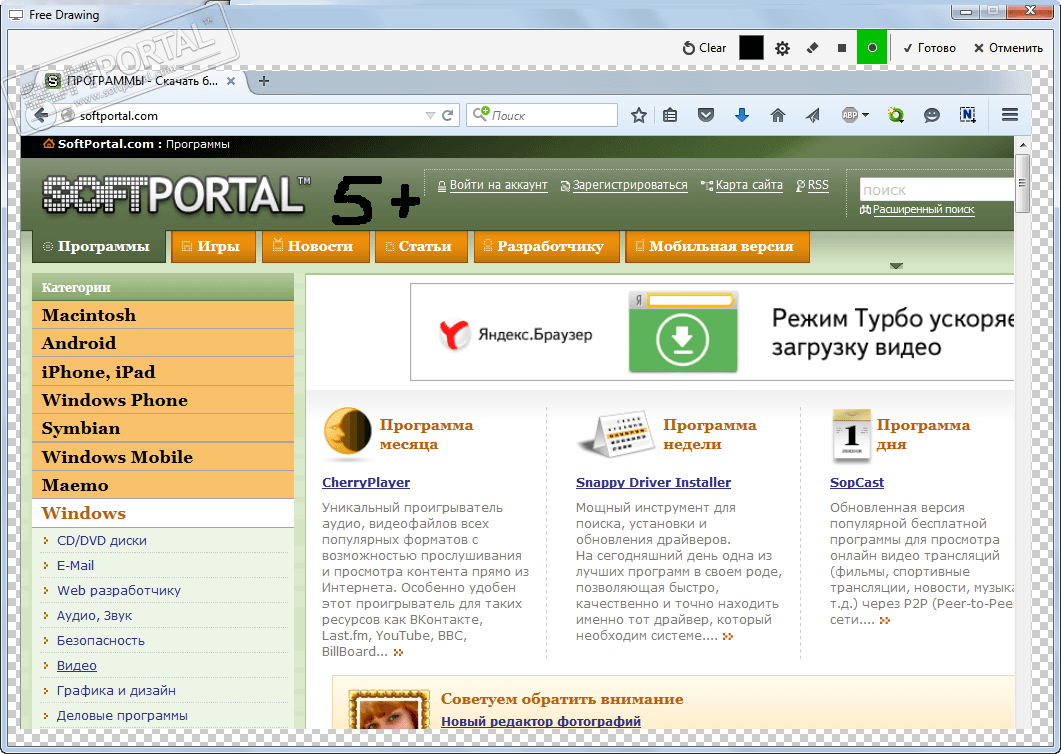Go to browser home page

coord(777,116)
